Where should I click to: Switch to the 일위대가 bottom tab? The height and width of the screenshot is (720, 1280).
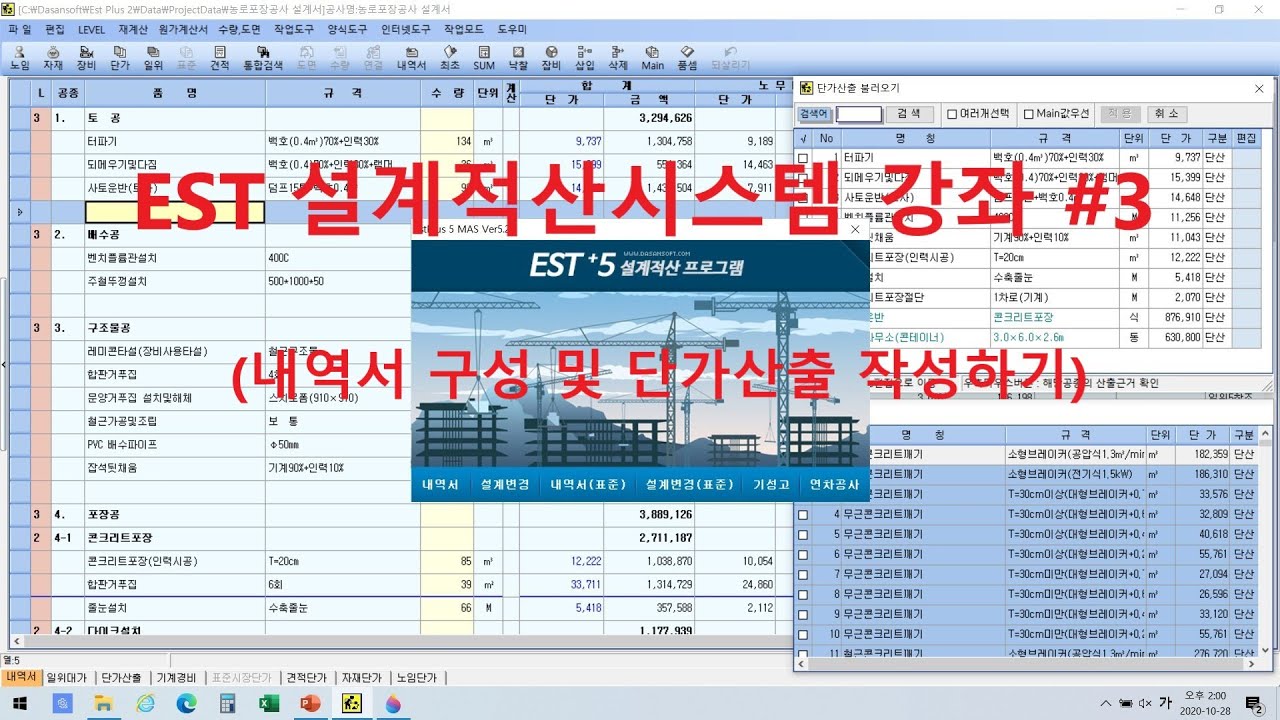[x=67, y=678]
